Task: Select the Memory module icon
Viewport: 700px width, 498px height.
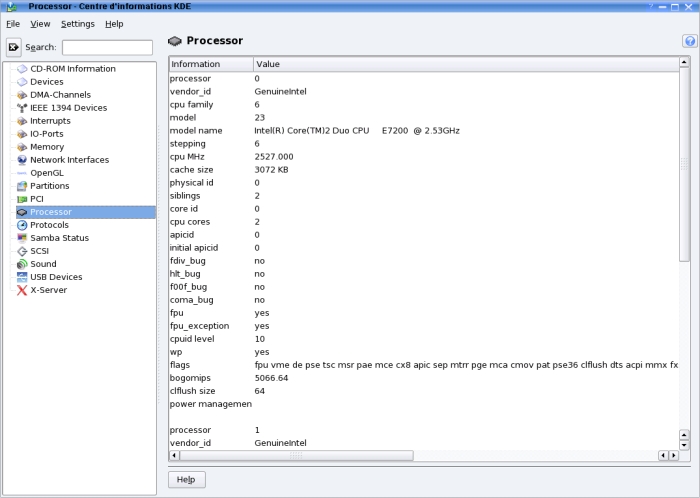Action: click(22, 147)
